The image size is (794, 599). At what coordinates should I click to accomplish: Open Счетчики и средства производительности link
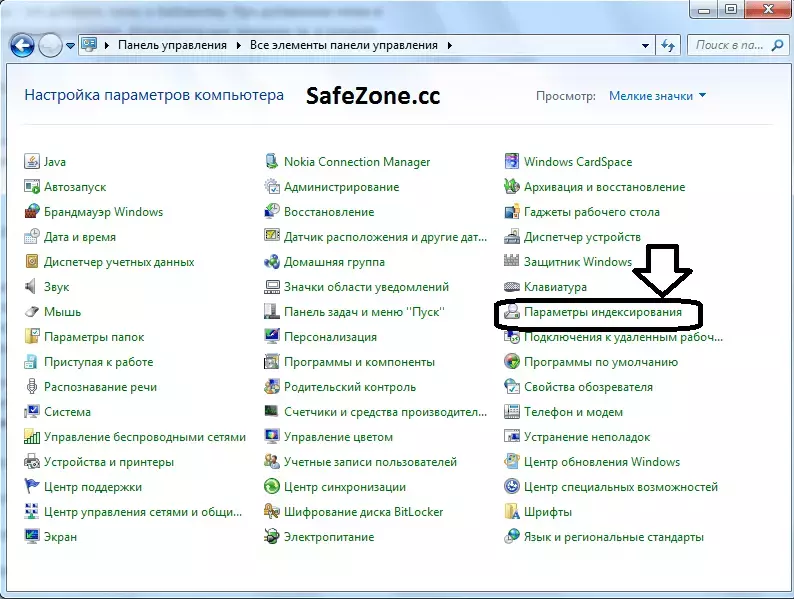385,412
